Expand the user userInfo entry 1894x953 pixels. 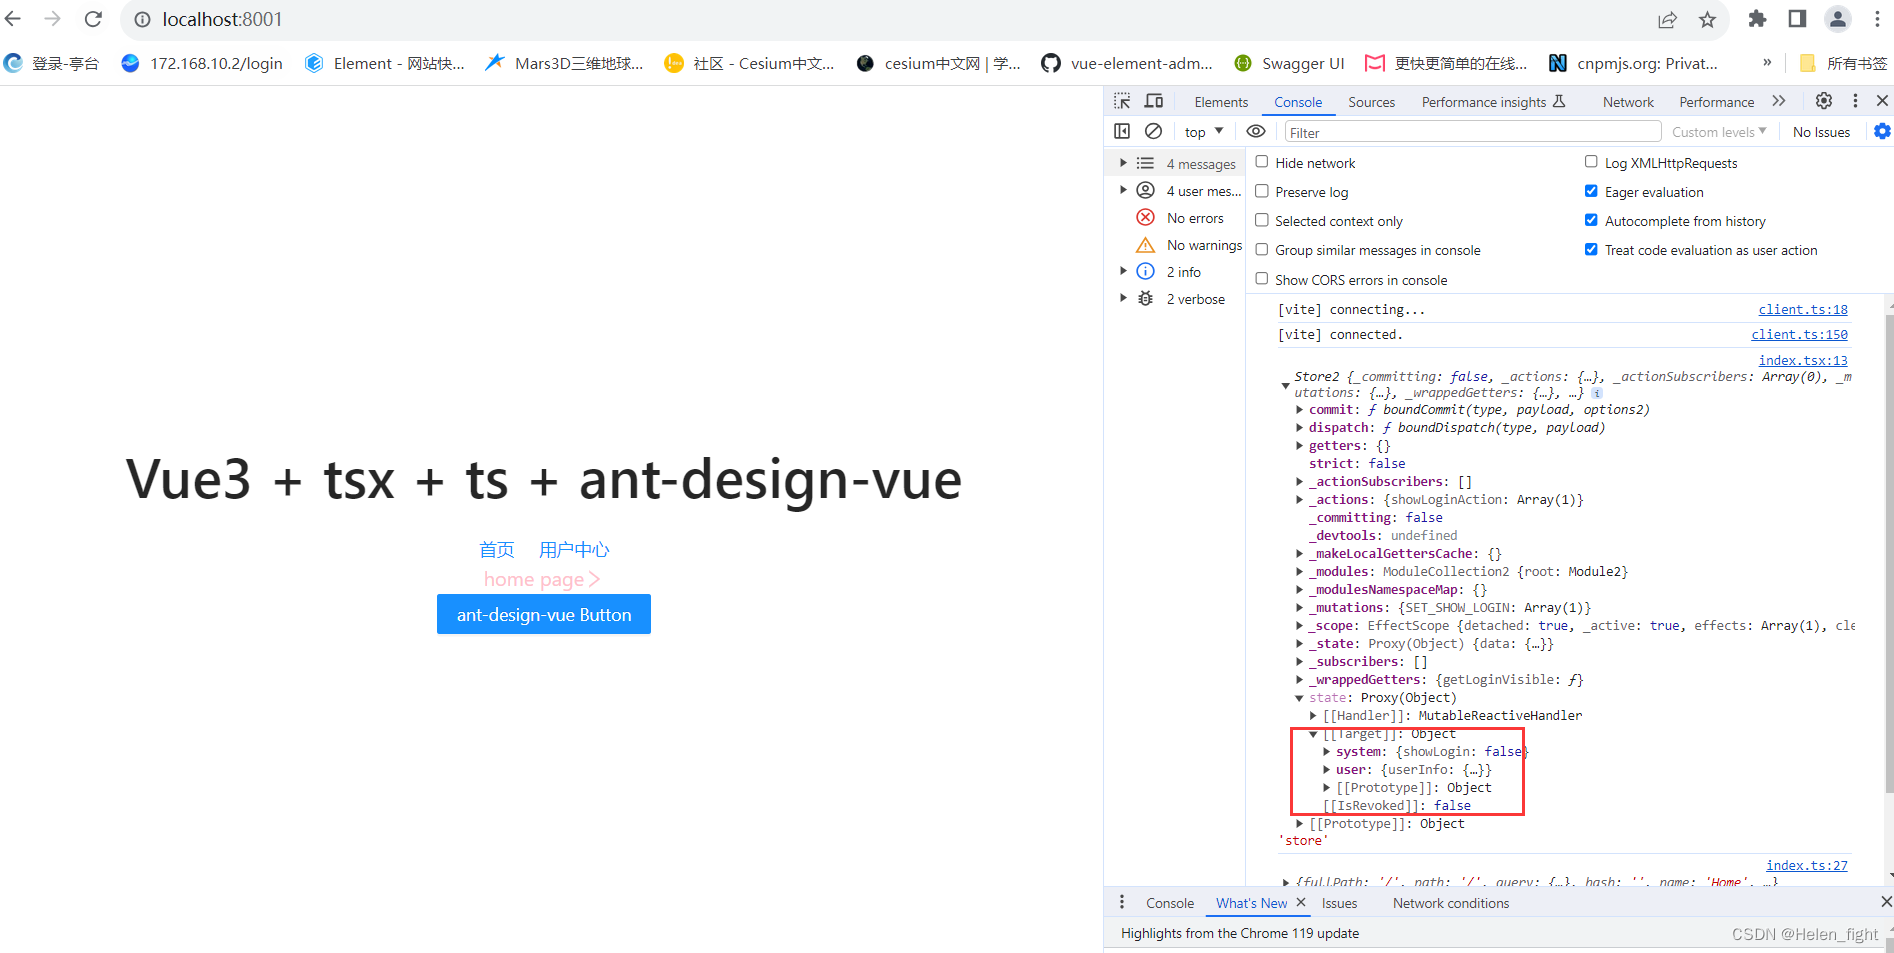1327,770
